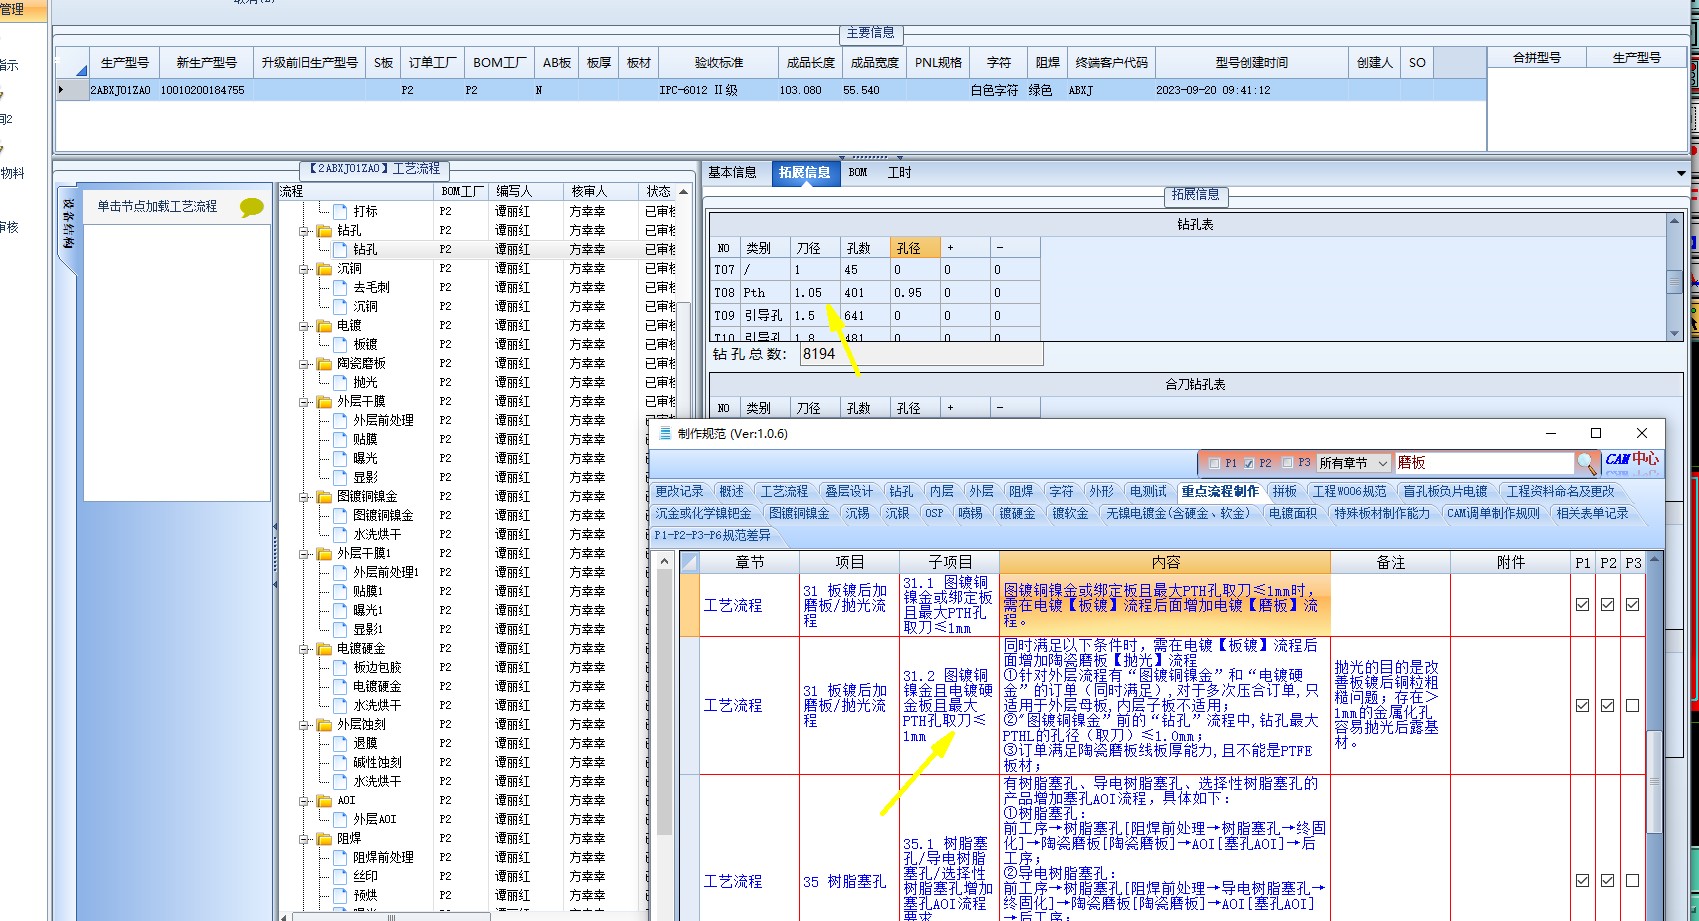The height and width of the screenshot is (921, 1699).
Task: Click the 碱性蚀刻 document icon
Action: click(340, 763)
